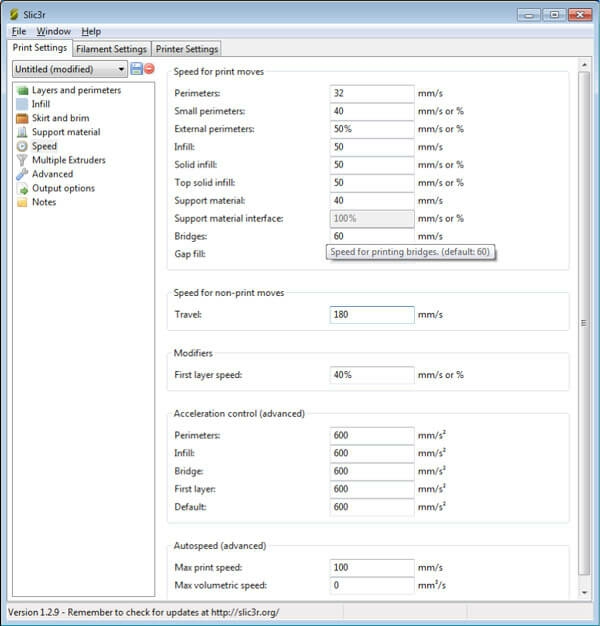Select the Notes folder item

[43, 202]
